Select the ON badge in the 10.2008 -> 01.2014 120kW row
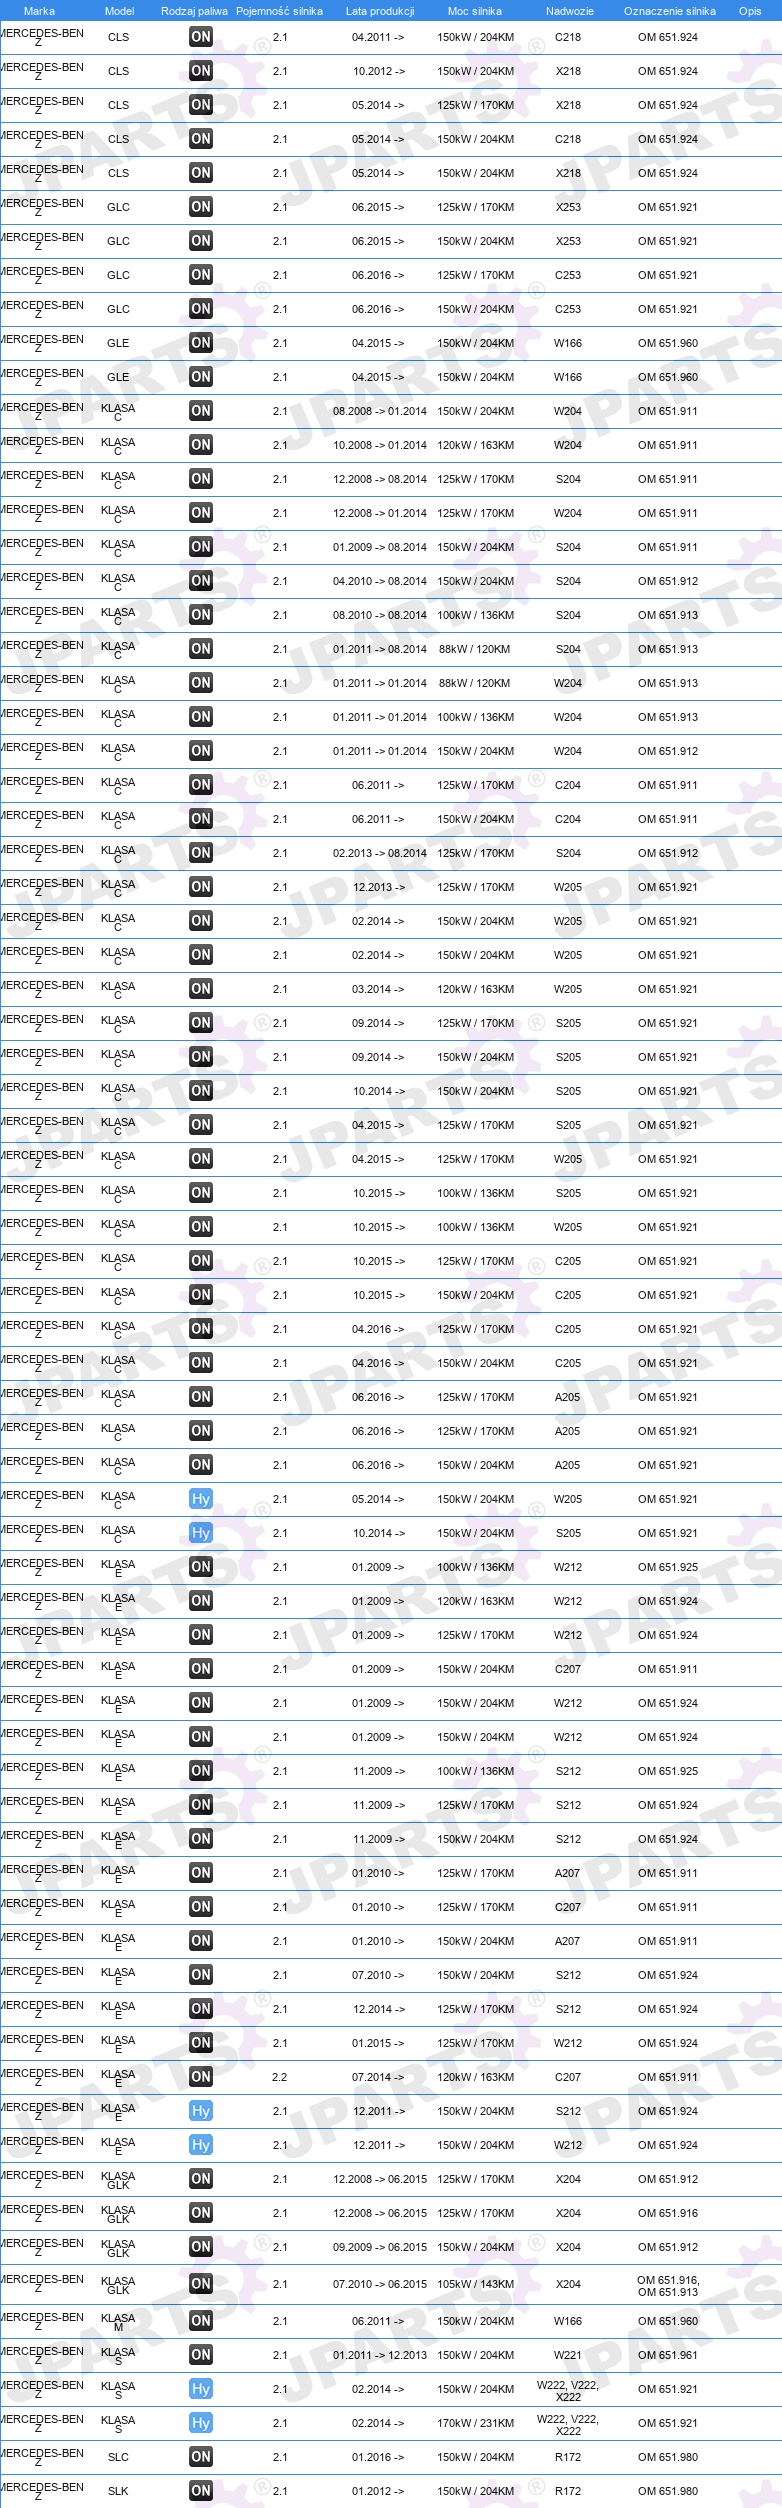The image size is (782, 2508). 201,445
